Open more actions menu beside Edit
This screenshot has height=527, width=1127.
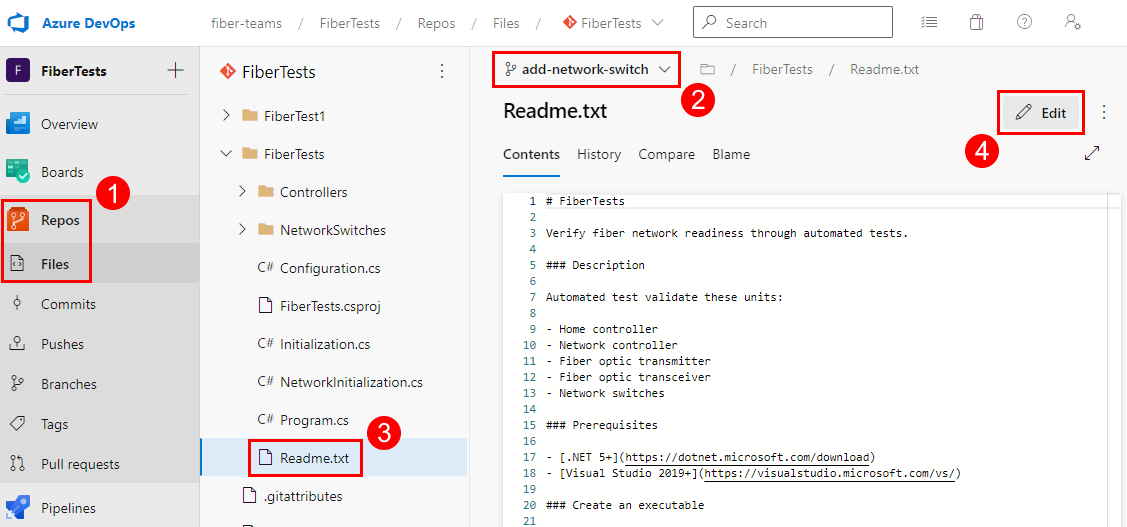tap(1105, 112)
